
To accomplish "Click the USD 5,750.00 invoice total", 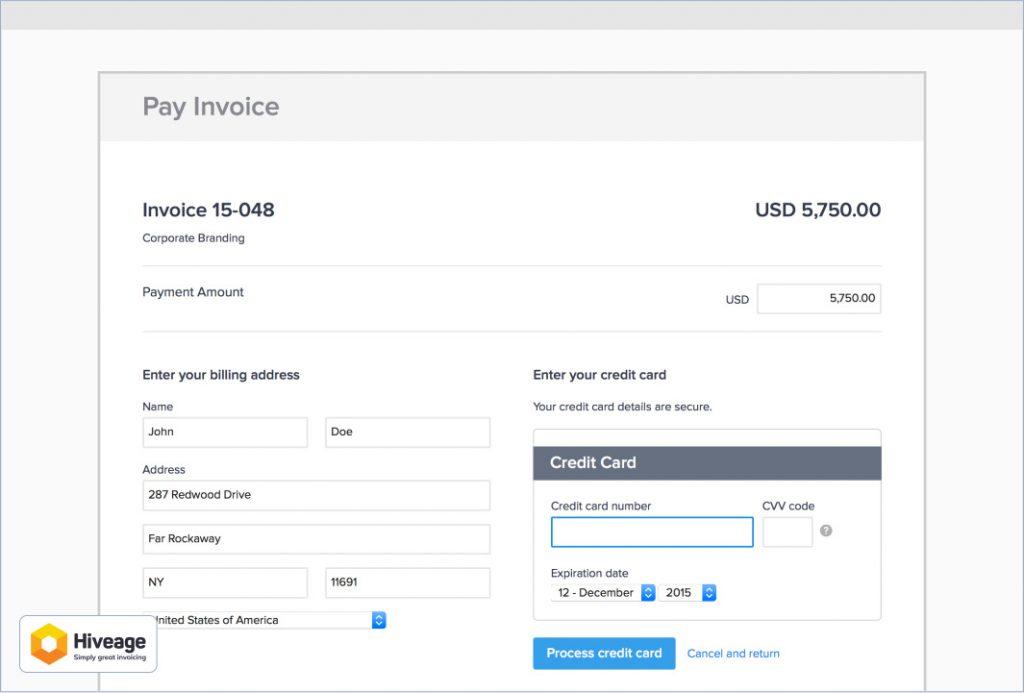I will tap(817, 210).
